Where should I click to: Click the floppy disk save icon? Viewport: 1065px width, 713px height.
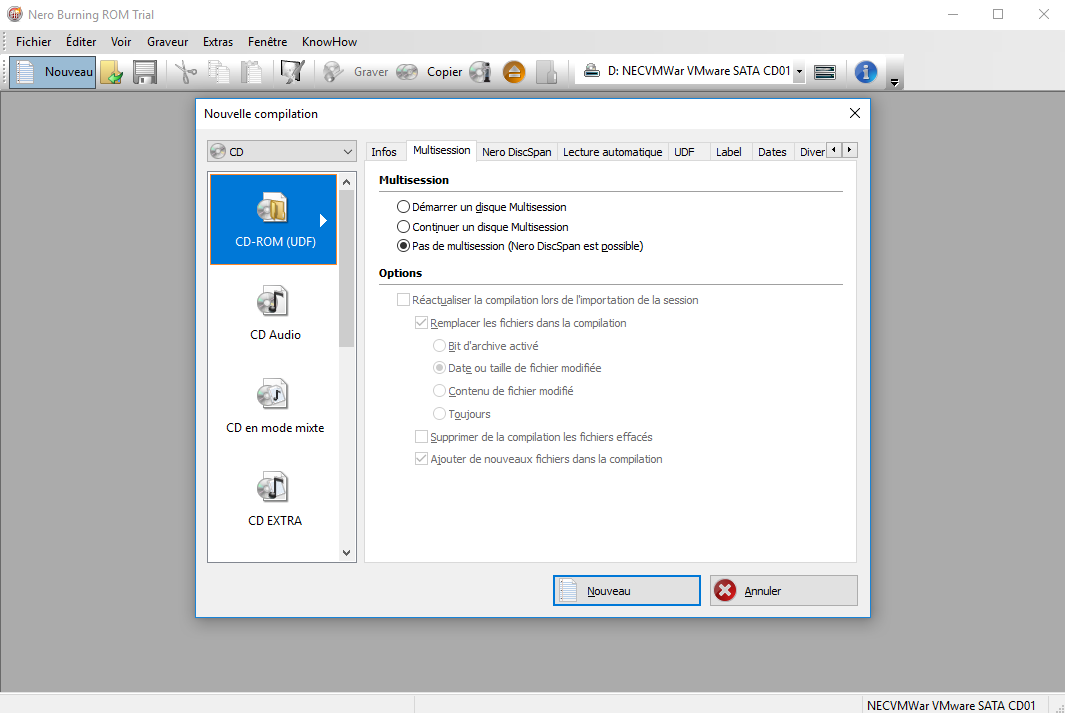(x=145, y=72)
